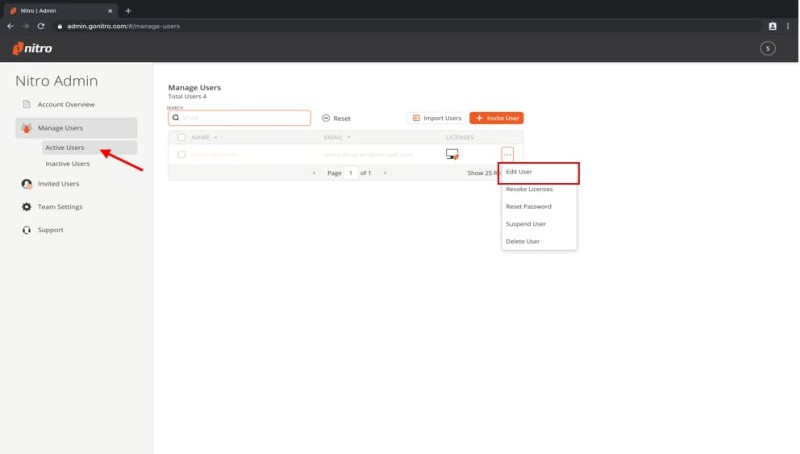Image resolution: width=800 pixels, height=454 pixels.
Task: Click the Manage Users person icon
Action: (27, 128)
